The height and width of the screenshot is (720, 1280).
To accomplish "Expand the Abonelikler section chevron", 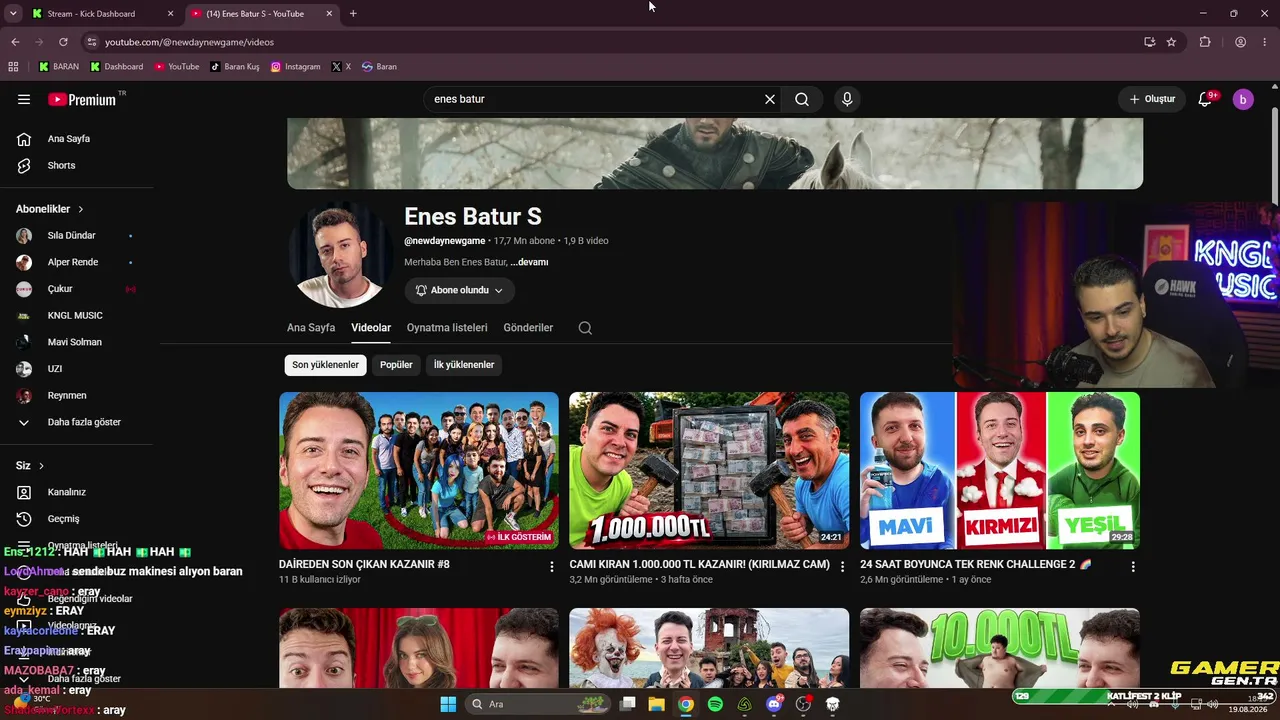I will coord(81,209).
